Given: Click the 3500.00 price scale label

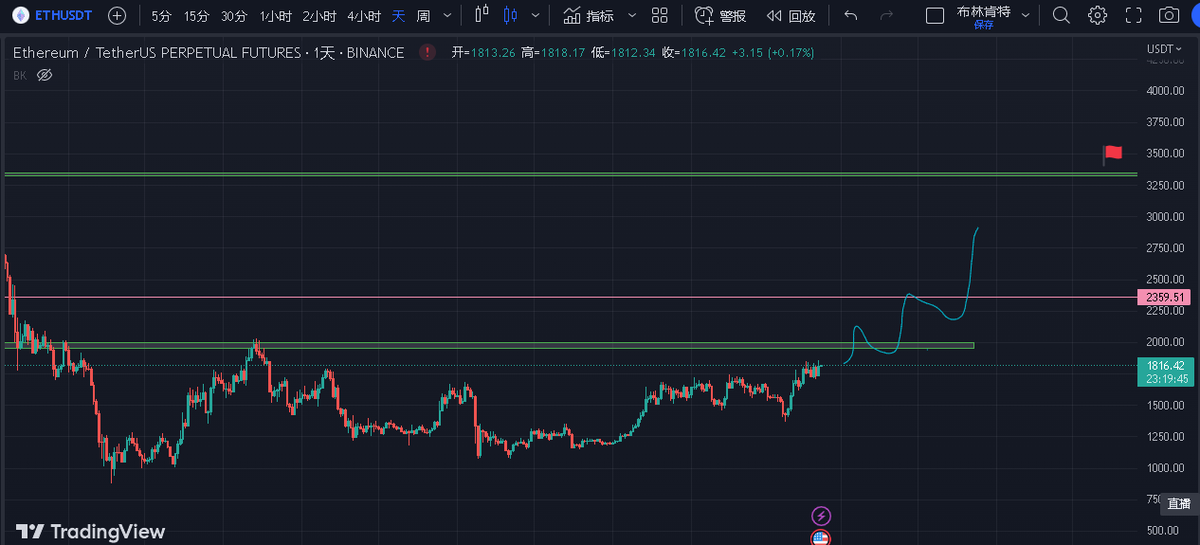Looking at the screenshot, I should 1165,154.
